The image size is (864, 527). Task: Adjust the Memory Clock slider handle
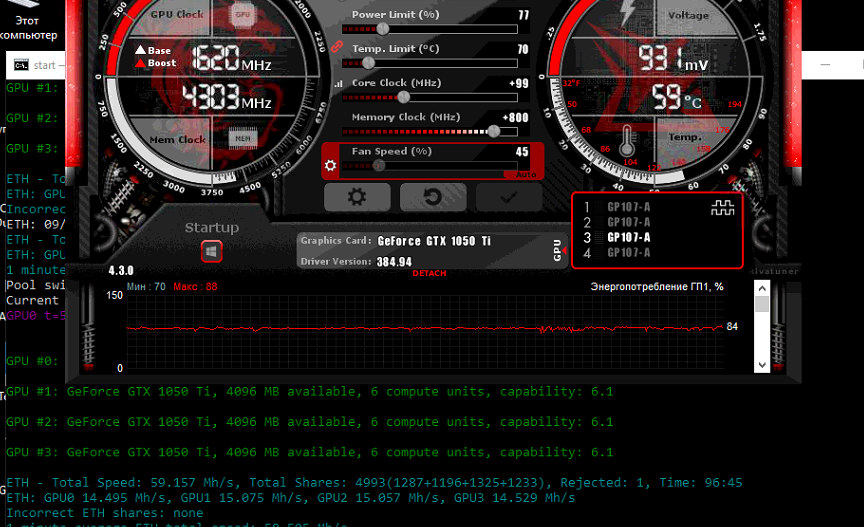point(494,131)
